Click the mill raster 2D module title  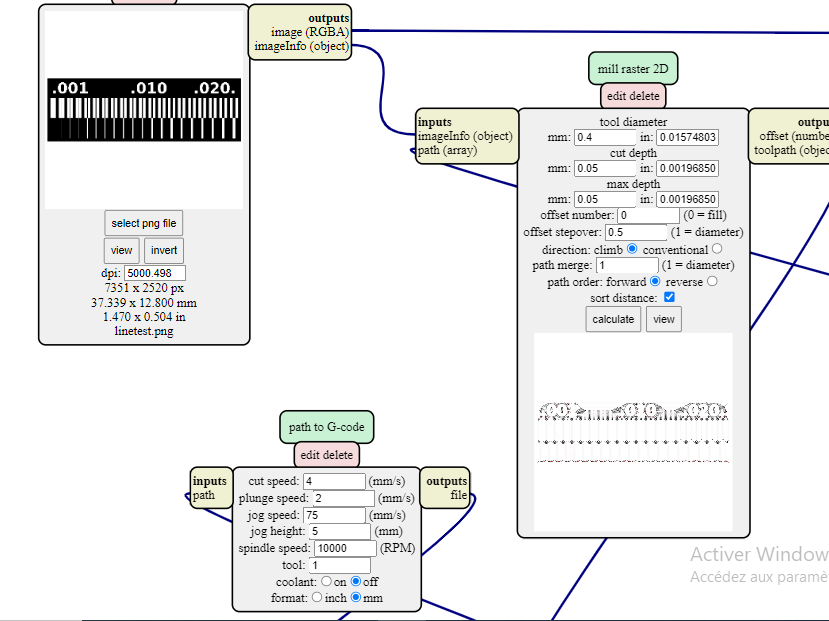[633, 69]
